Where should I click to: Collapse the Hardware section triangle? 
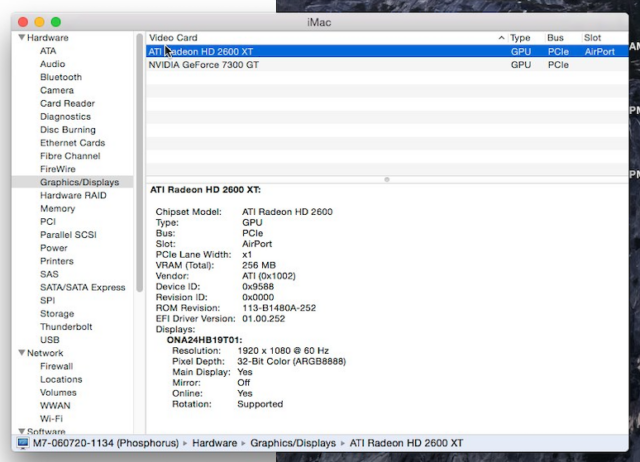22,37
